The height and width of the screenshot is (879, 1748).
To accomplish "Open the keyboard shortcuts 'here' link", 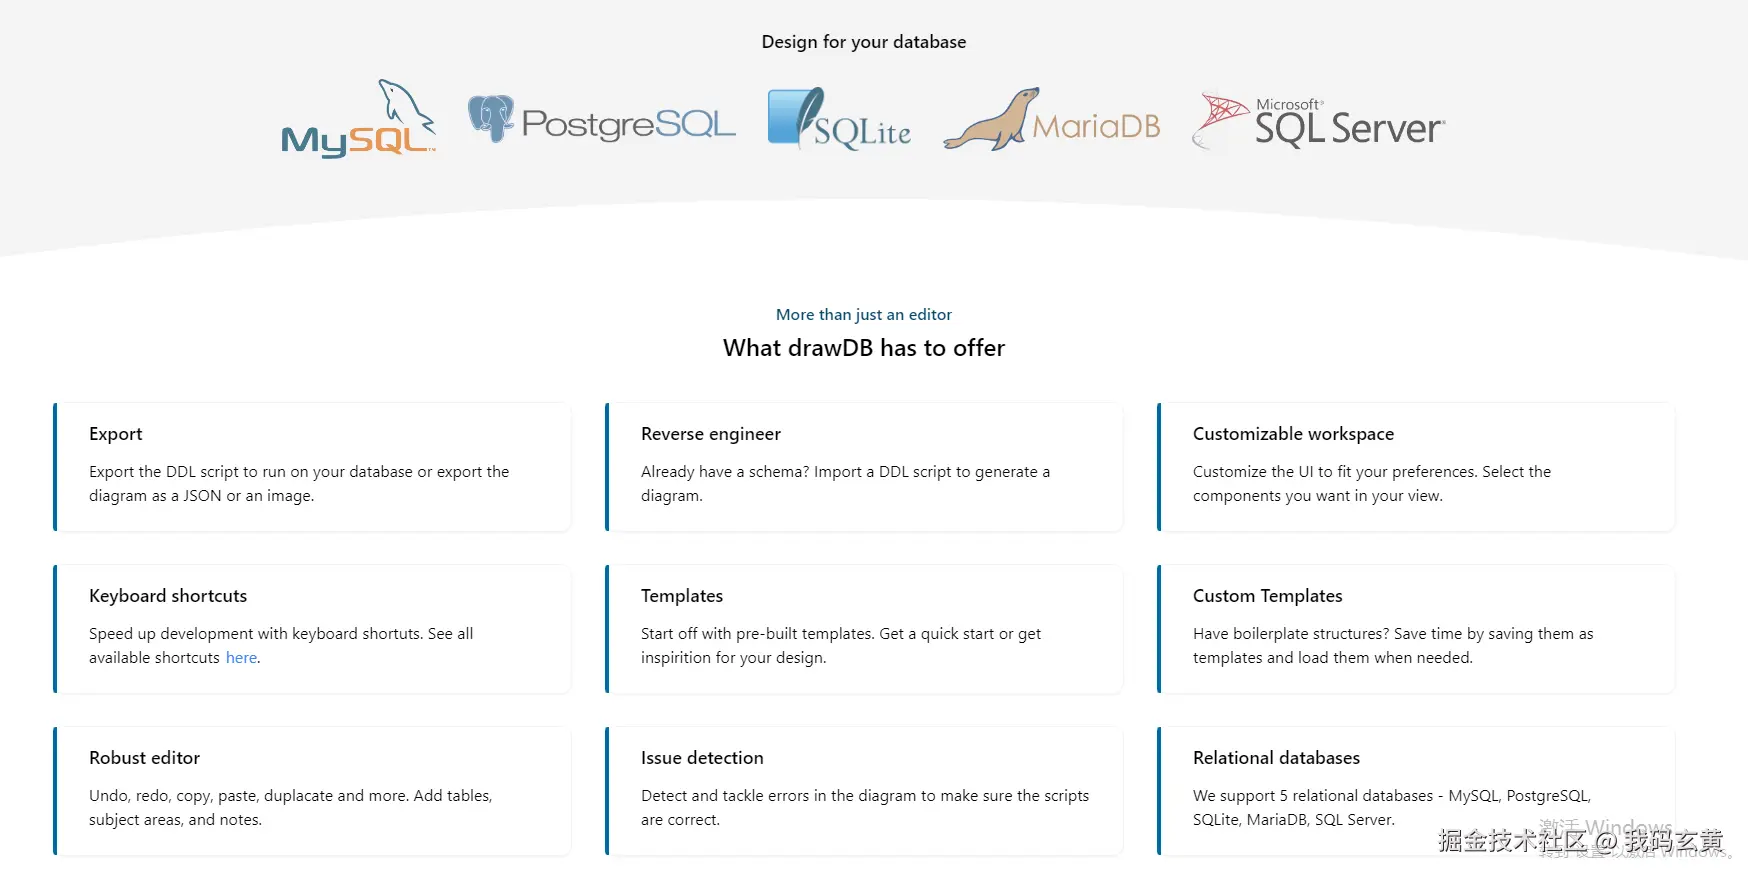I will coord(241,658).
